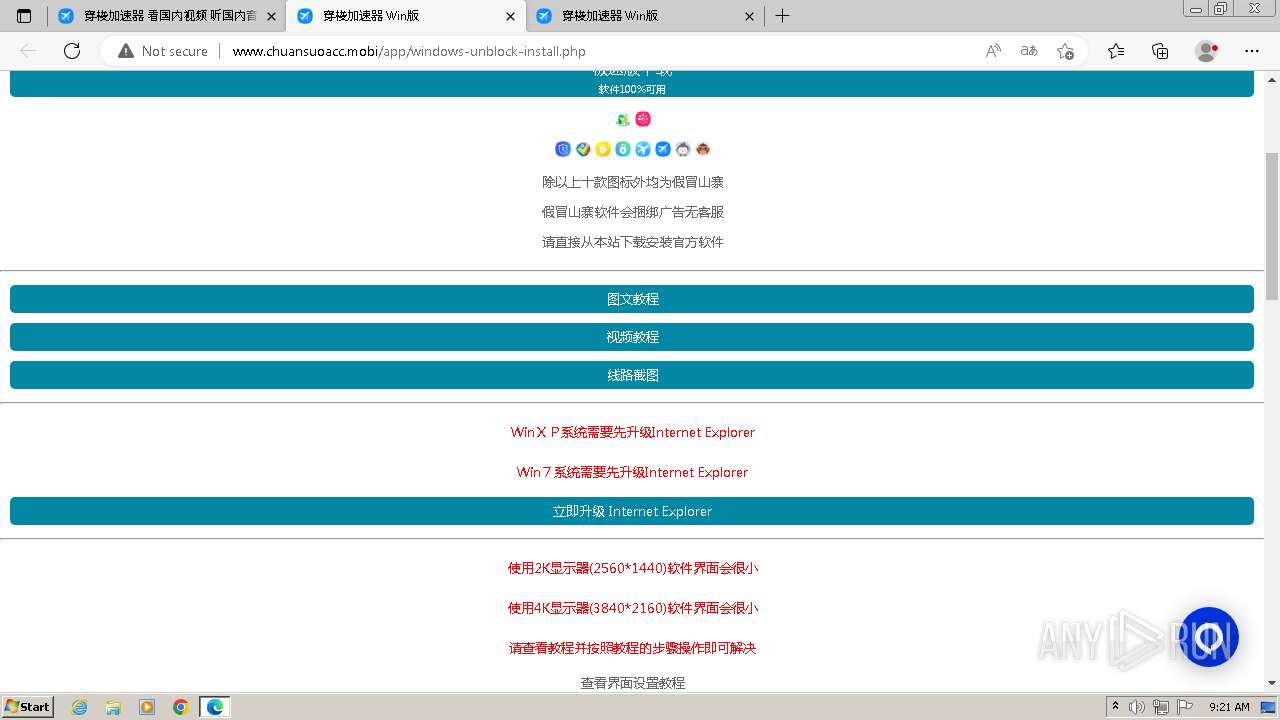This screenshot has height=720, width=1280.
Task: Open the 线路截图 button
Action: tap(632, 375)
